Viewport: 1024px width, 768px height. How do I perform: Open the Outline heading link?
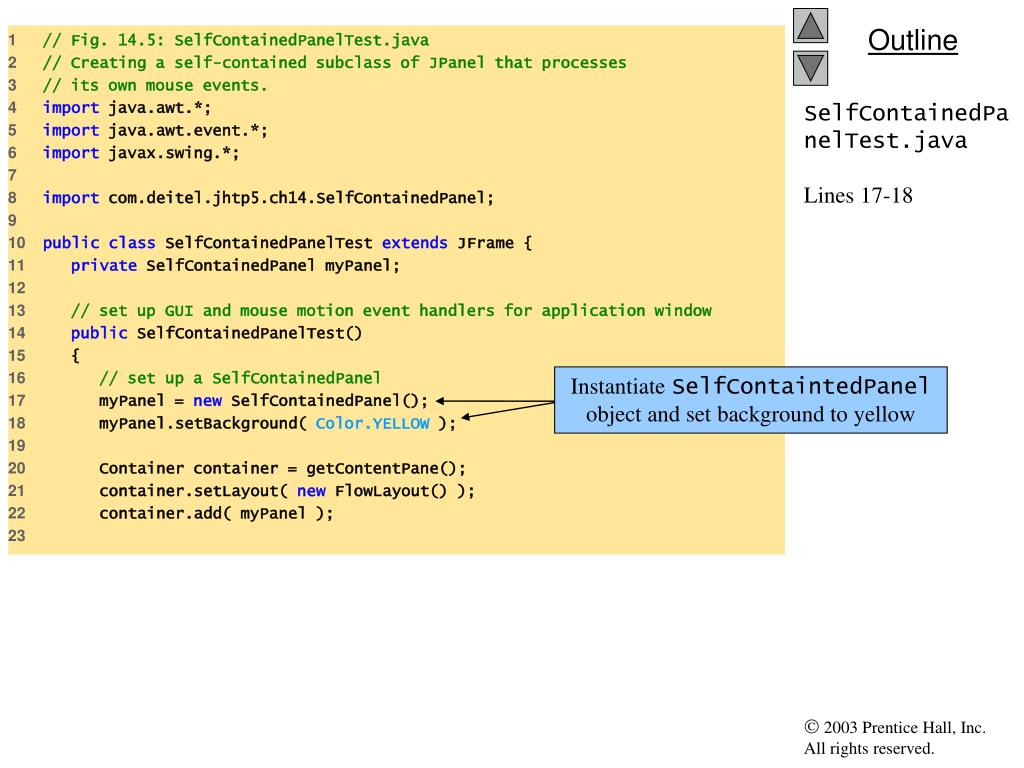(x=912, y=40)
